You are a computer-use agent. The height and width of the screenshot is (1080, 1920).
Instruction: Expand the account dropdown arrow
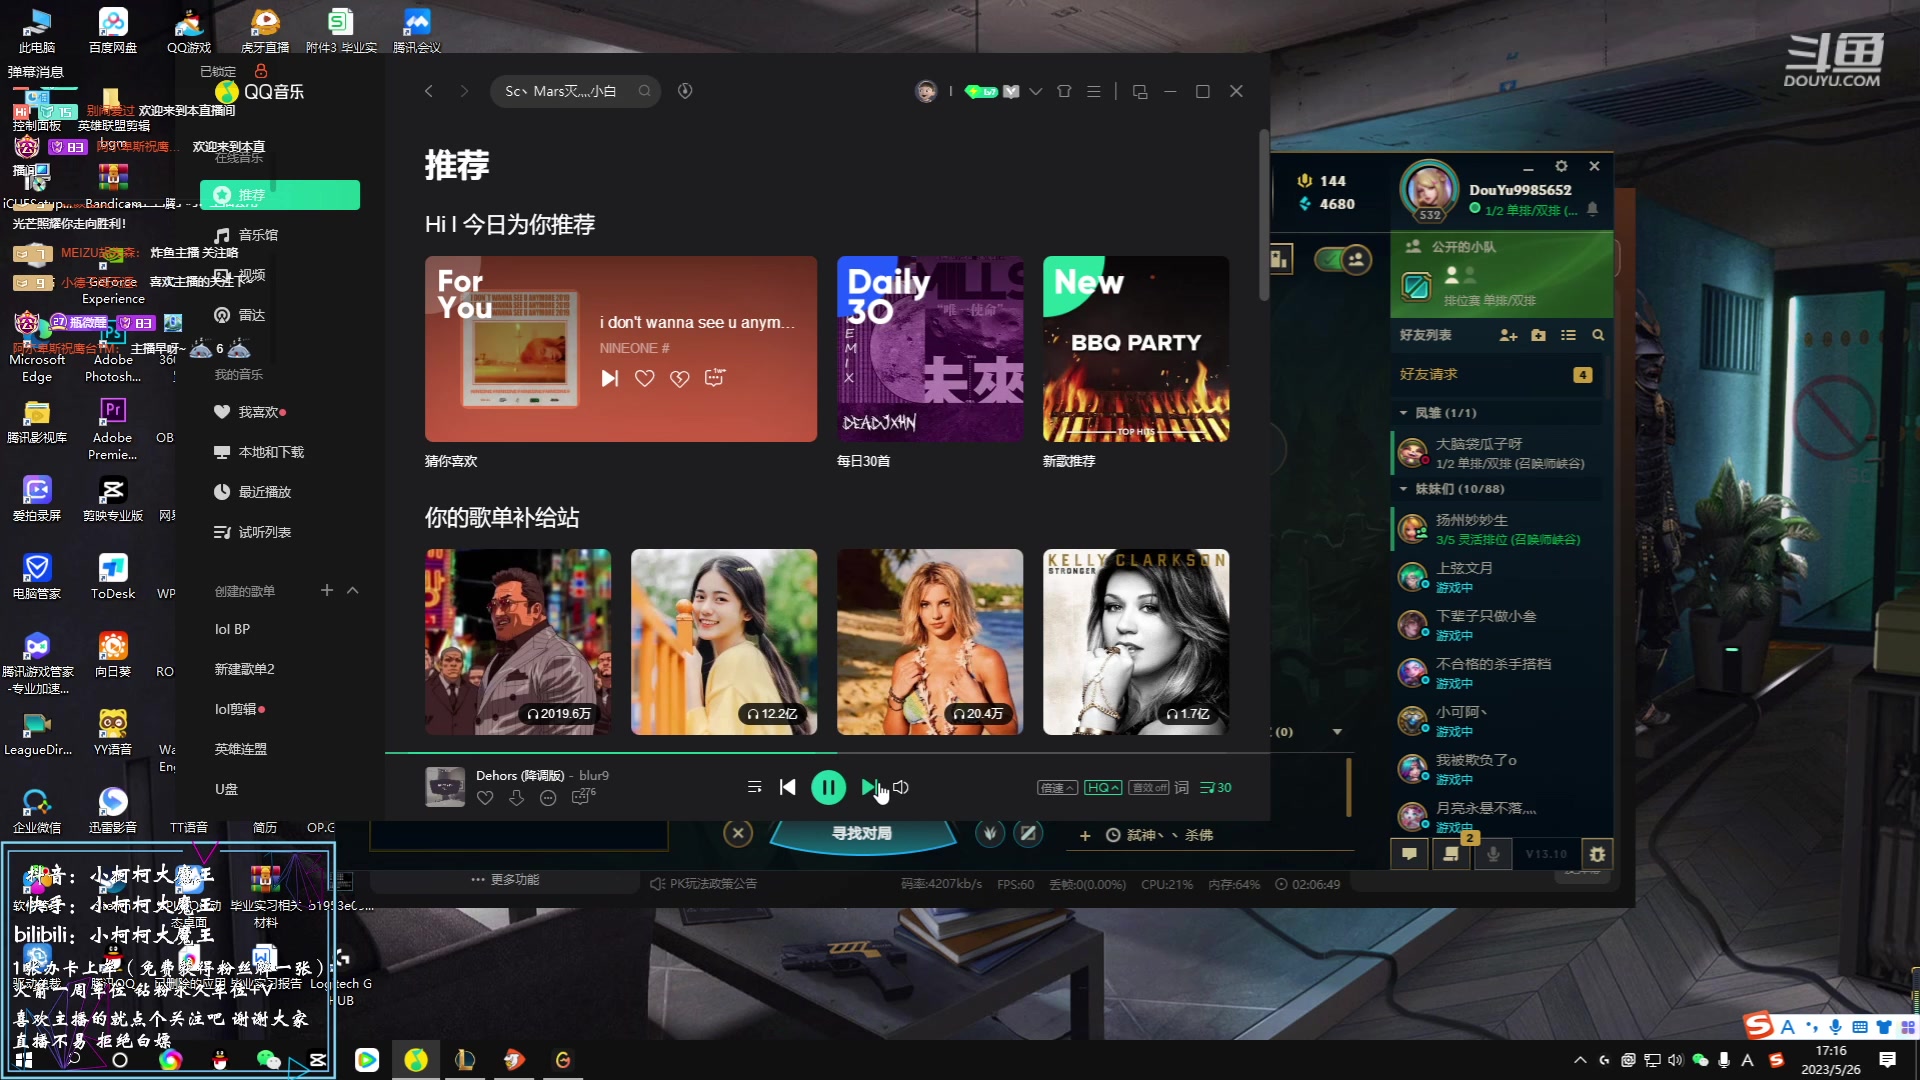[1036, 91]
